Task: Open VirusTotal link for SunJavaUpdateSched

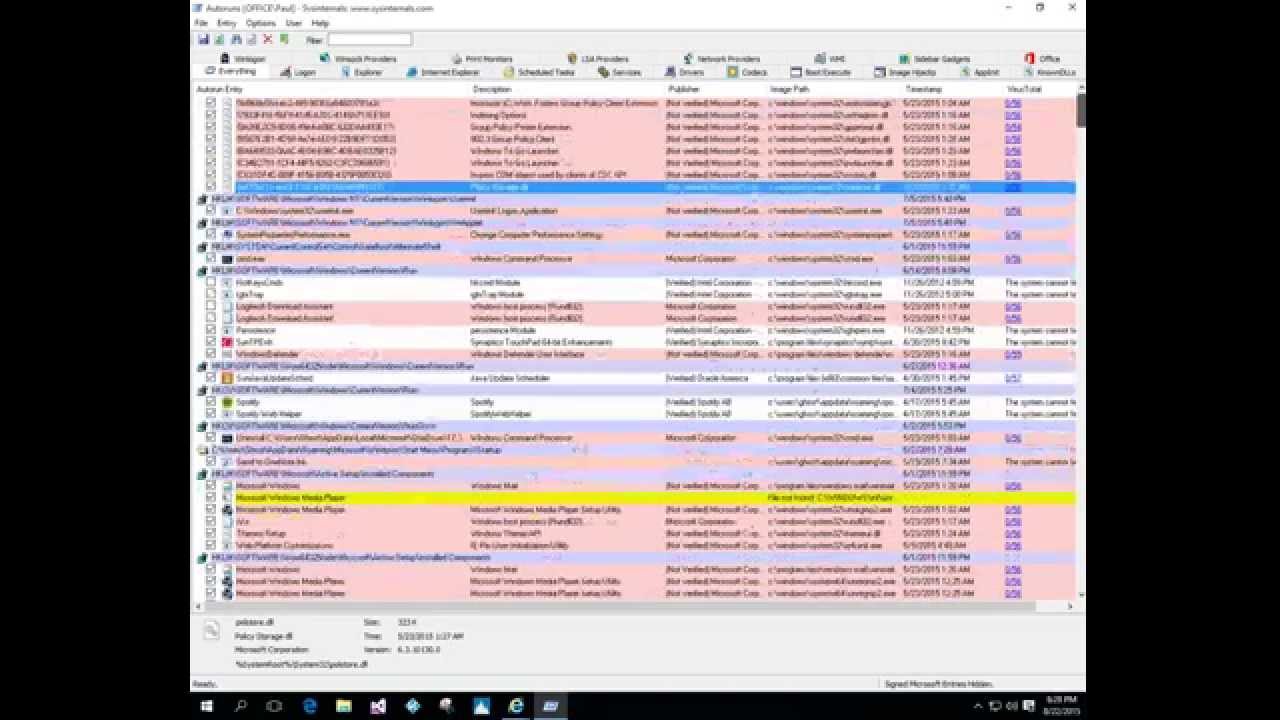Action: (x=1013, y=378)
